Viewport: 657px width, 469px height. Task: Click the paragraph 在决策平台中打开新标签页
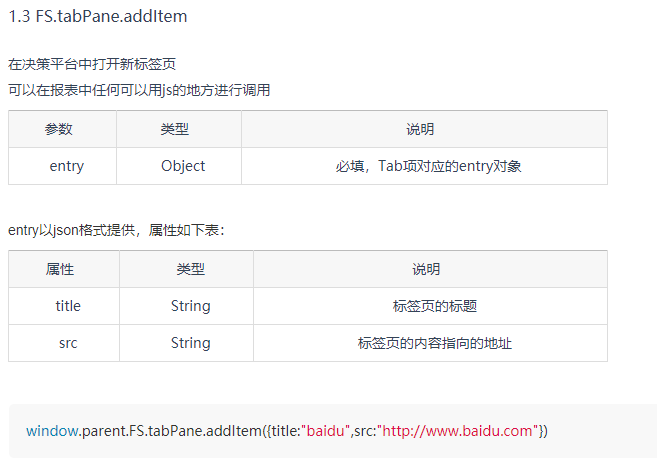92,64
